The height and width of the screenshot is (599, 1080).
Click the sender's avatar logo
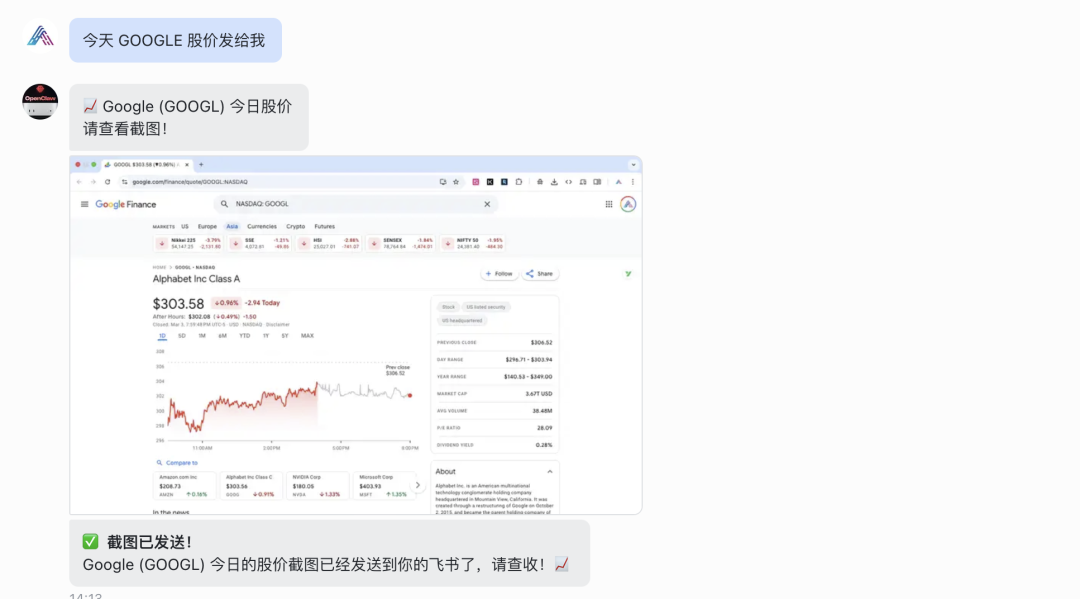pos(40,36)
